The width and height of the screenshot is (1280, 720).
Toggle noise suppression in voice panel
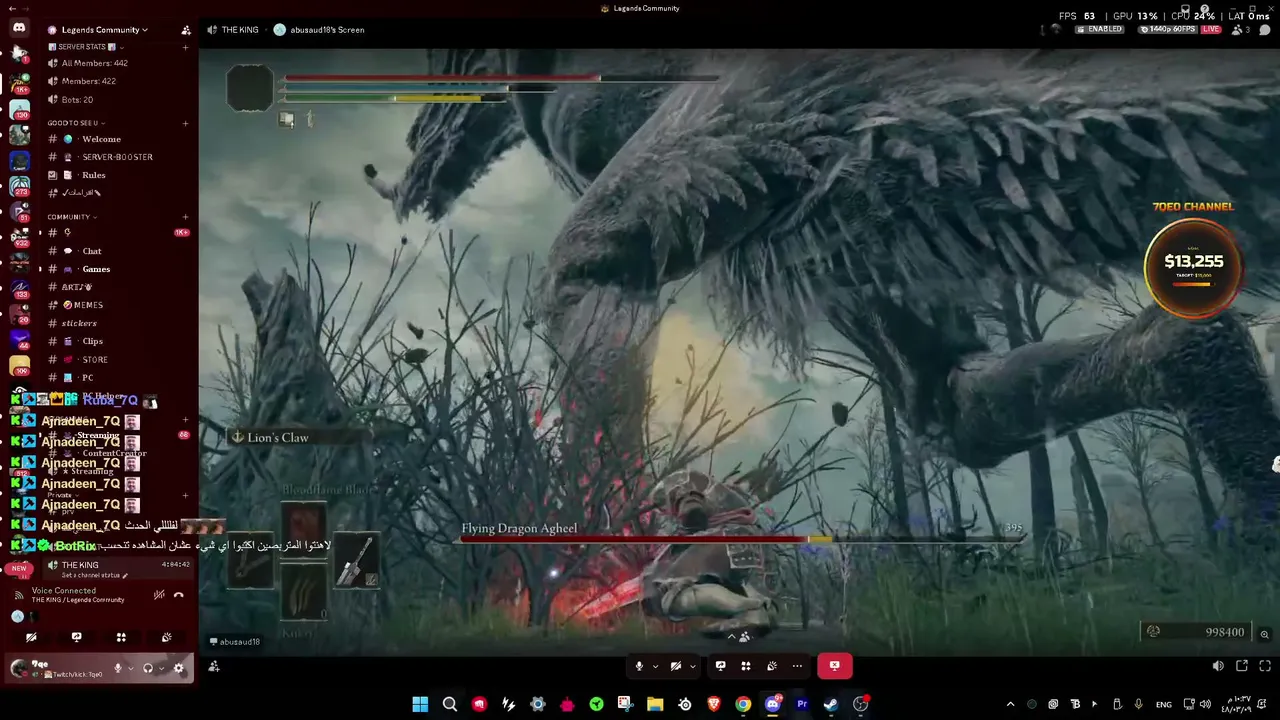click(159, 595)
